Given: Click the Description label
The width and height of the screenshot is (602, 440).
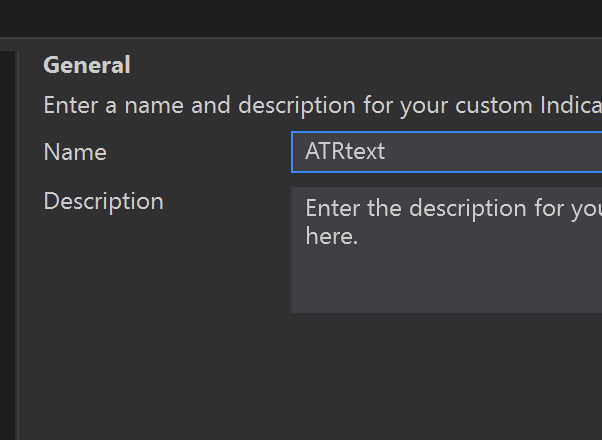Looking at the screenshot, I should pyautogui.click(x=103, y=201).
